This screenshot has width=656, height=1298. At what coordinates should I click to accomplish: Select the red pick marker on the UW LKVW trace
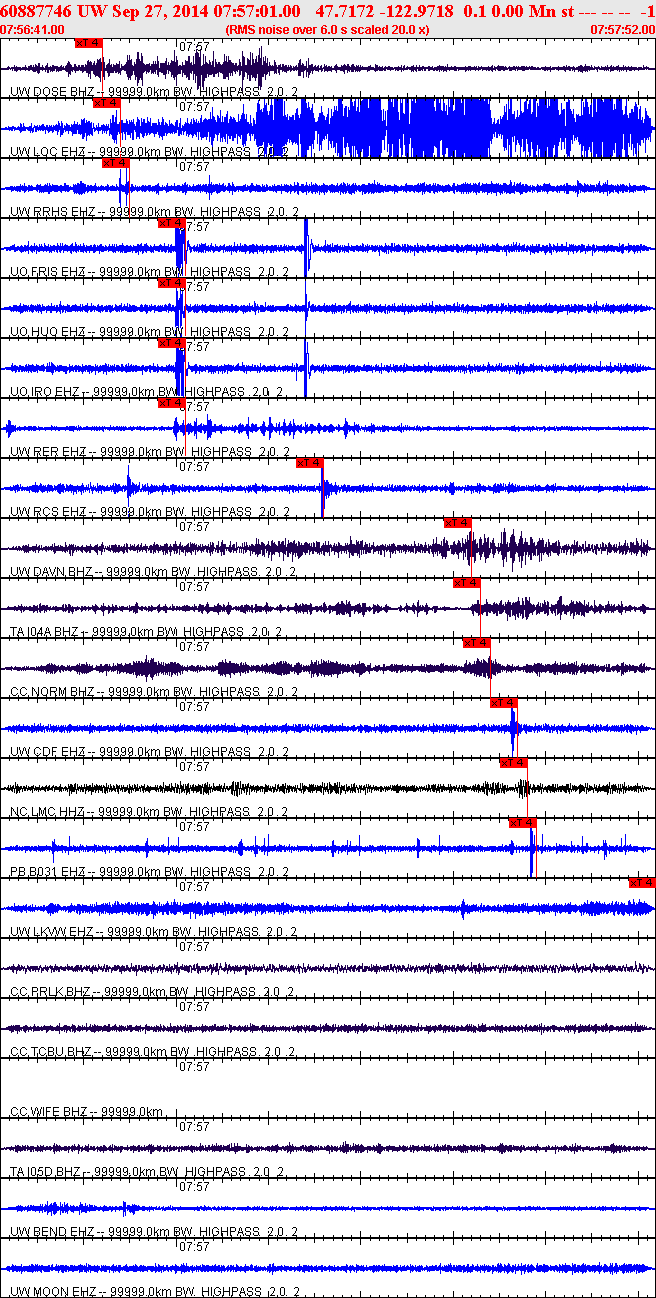[642, 883]
